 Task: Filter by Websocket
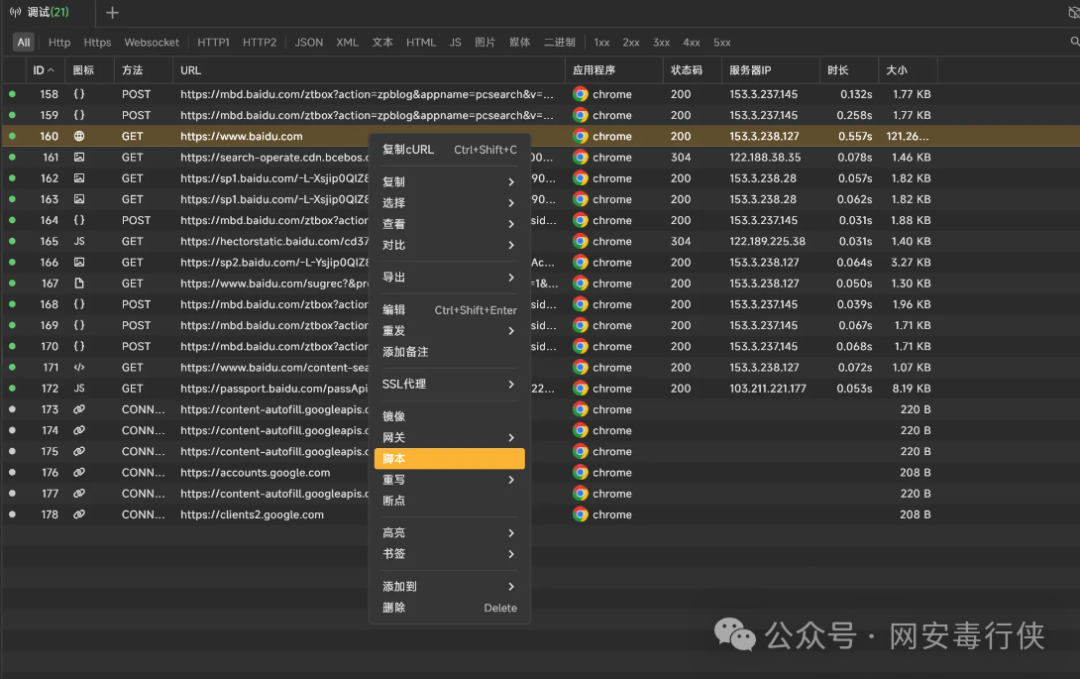152,42
